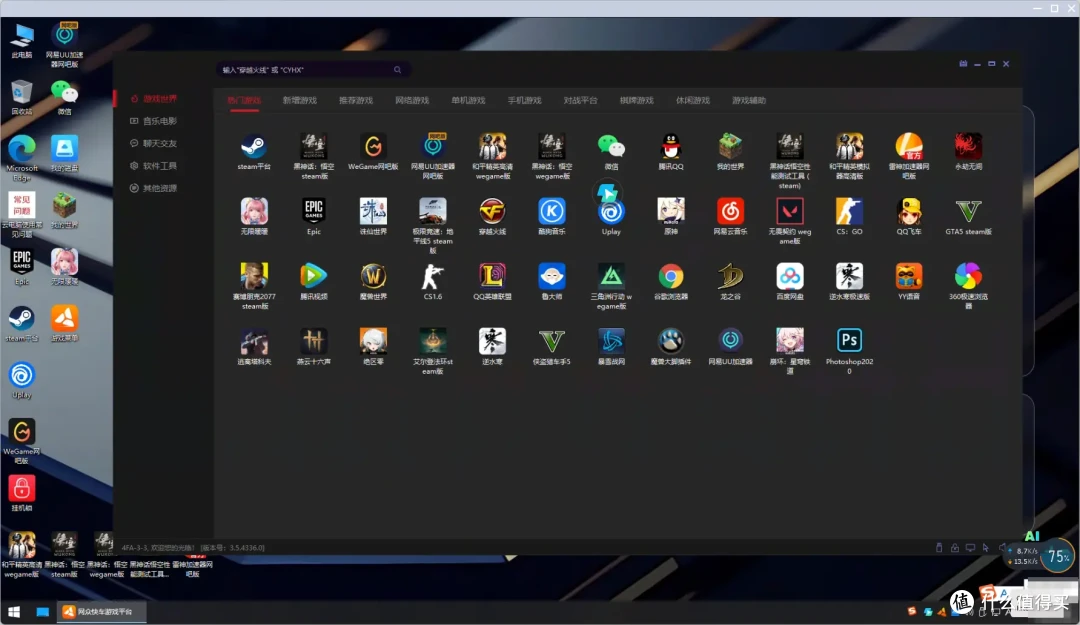The height and width of the screenshot is (625, 1080).
Task: Open Photoshop2020 icon
Action: click(849, 341)
